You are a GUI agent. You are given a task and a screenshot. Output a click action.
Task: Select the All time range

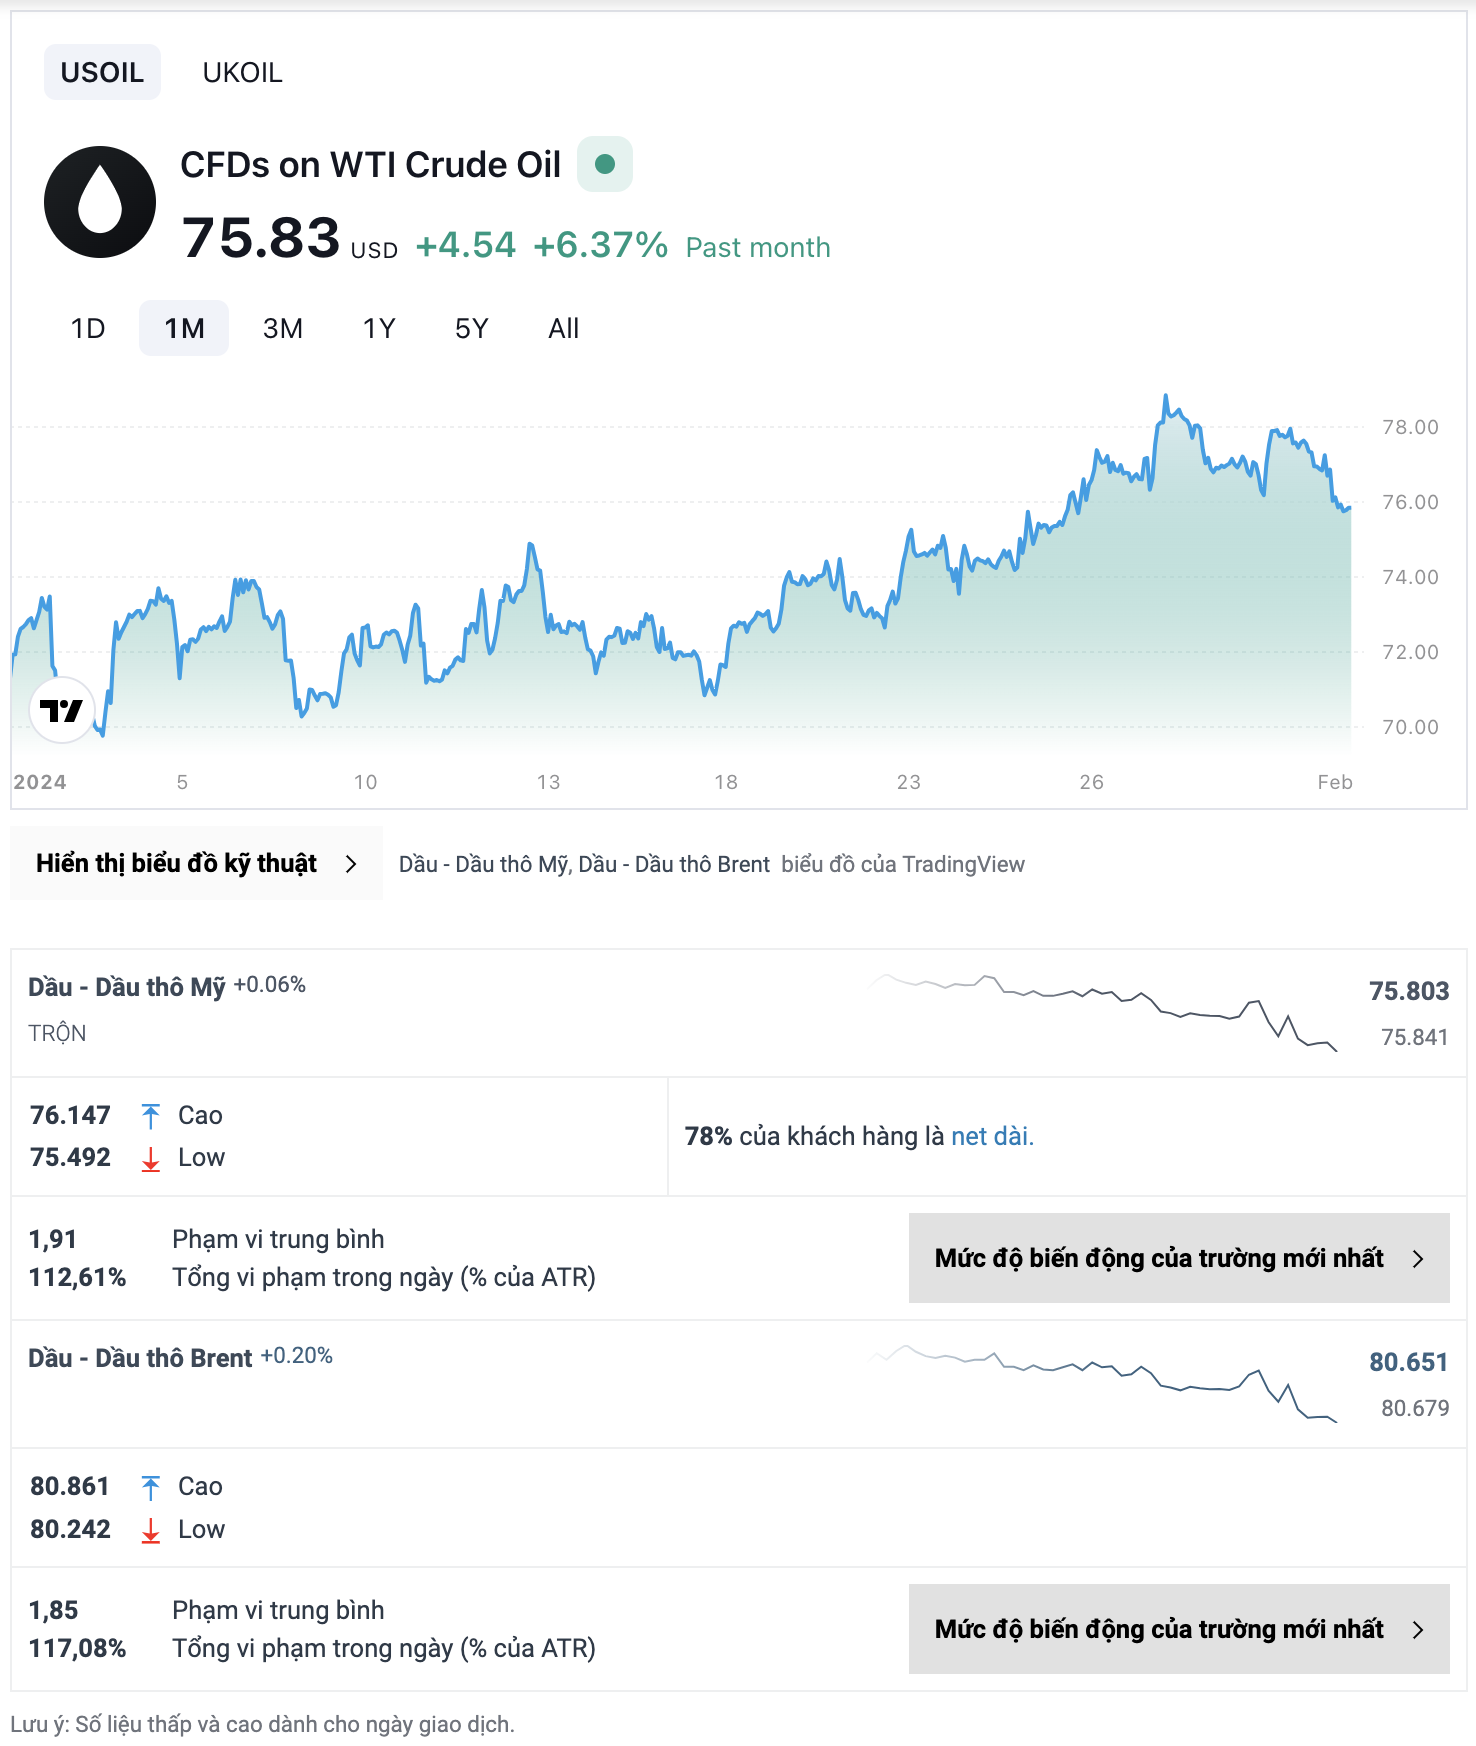[563, 328]
